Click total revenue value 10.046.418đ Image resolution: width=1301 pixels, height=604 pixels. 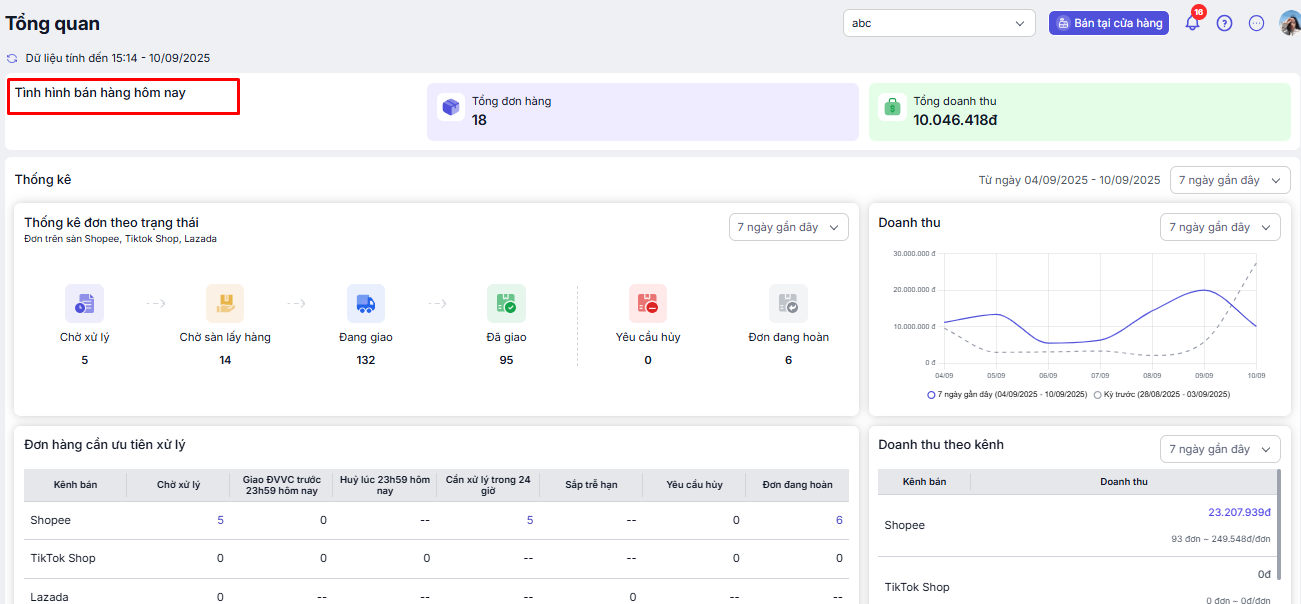tap(955, 120)
